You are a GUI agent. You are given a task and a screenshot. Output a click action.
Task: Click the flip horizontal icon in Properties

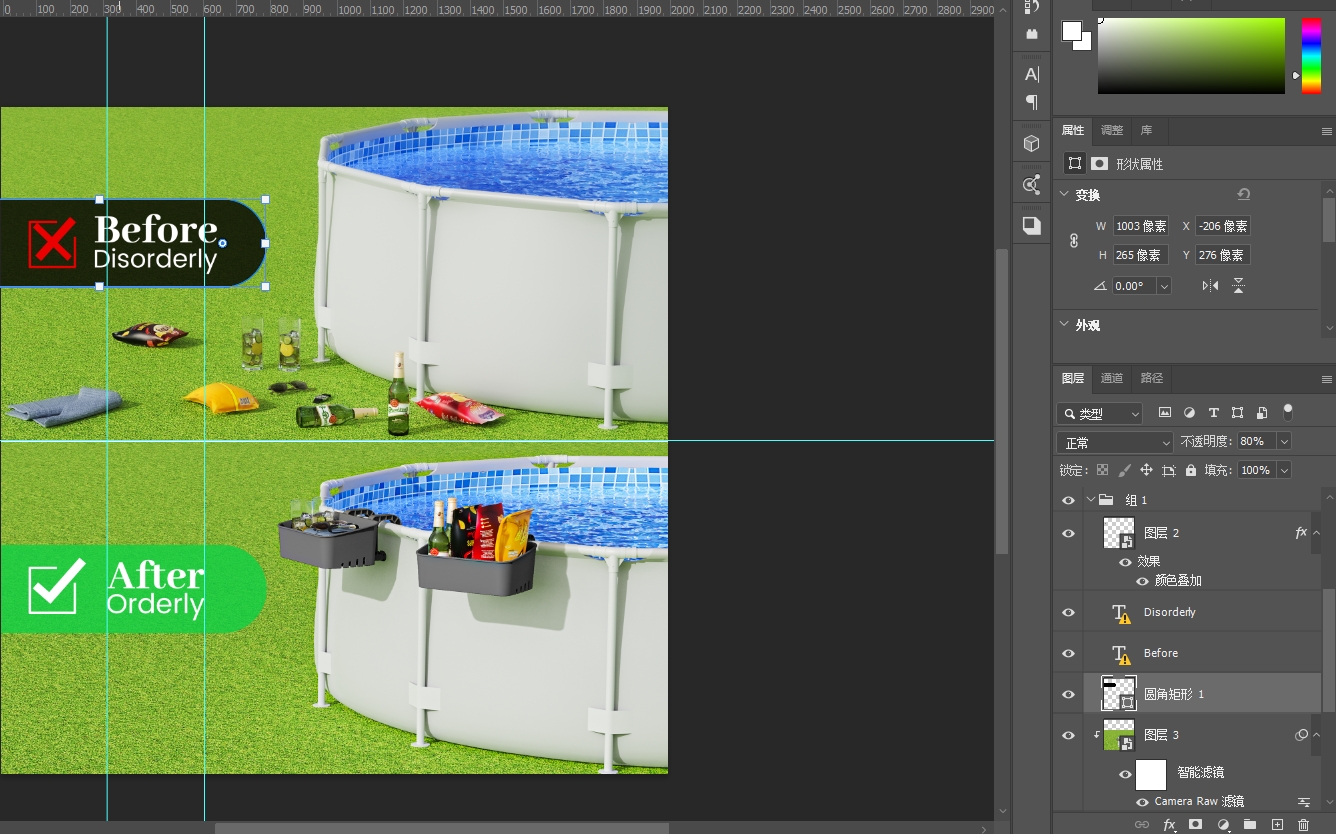pyautogui.click(x=1210, y=286)
